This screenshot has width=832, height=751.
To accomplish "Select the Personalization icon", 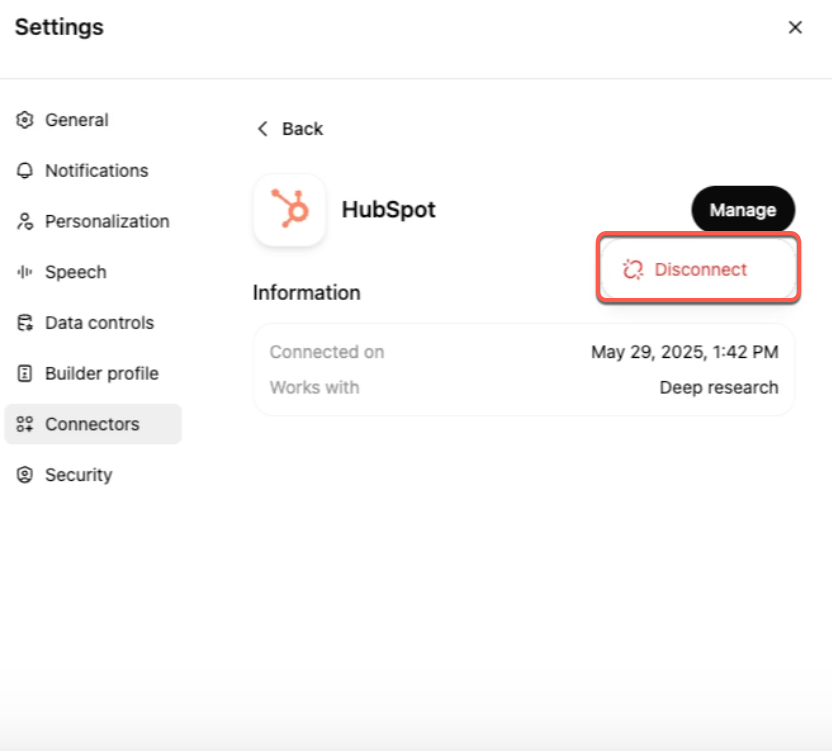I will coord(24,221).
